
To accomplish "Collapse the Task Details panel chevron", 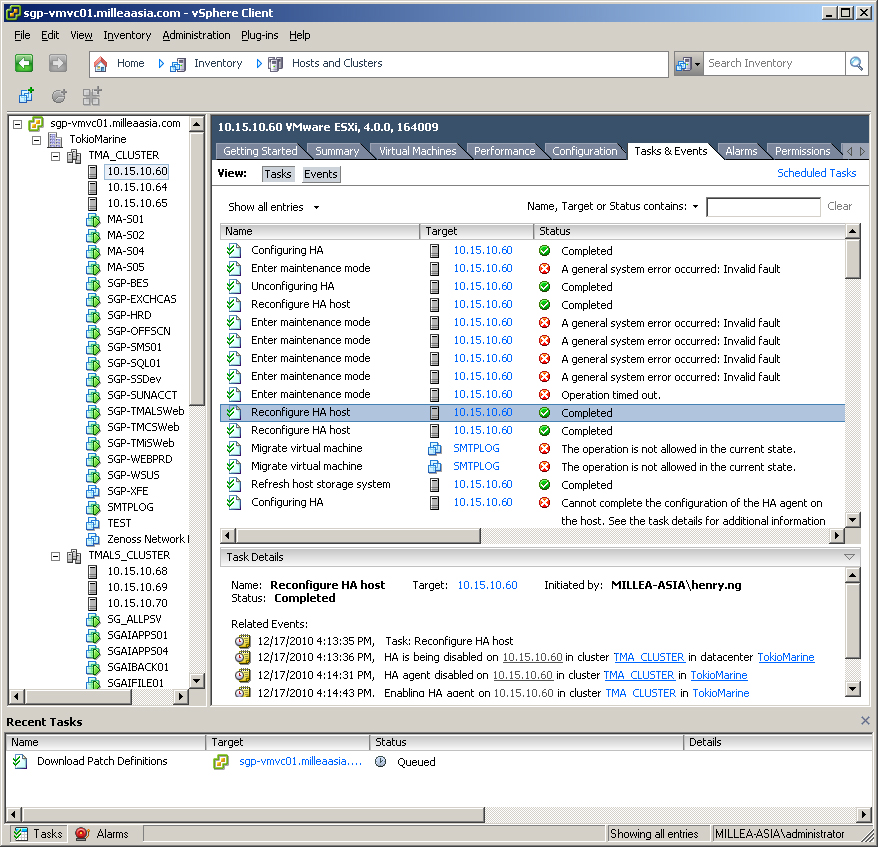I will pos(849,557).
